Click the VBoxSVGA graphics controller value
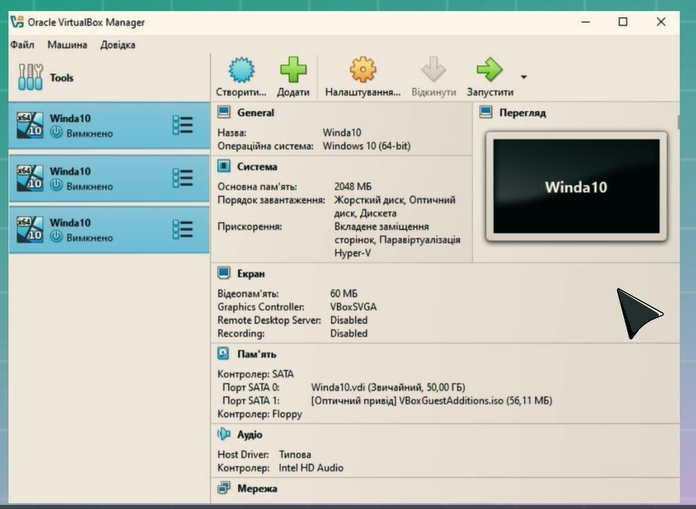Viewport: 696px width, 509px height. (353, 307)
